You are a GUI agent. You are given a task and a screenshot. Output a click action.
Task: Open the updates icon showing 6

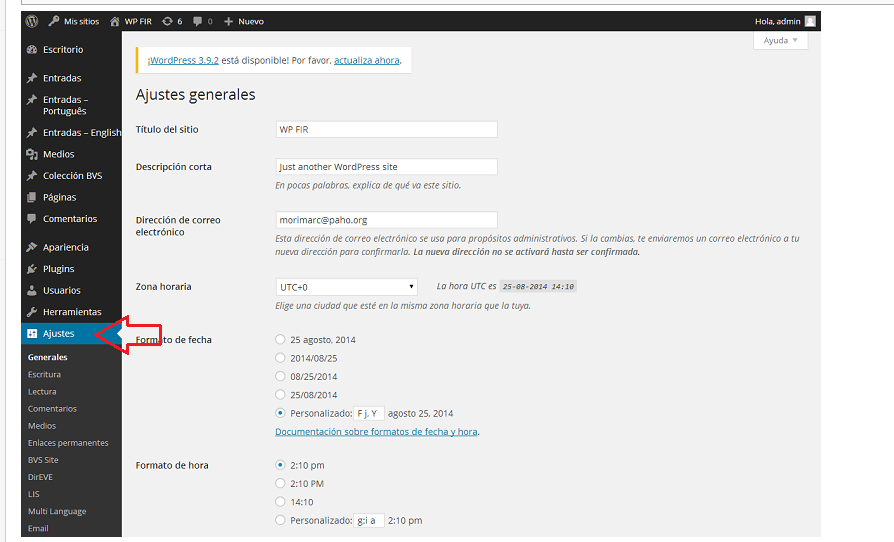click(x=167, y=21)
